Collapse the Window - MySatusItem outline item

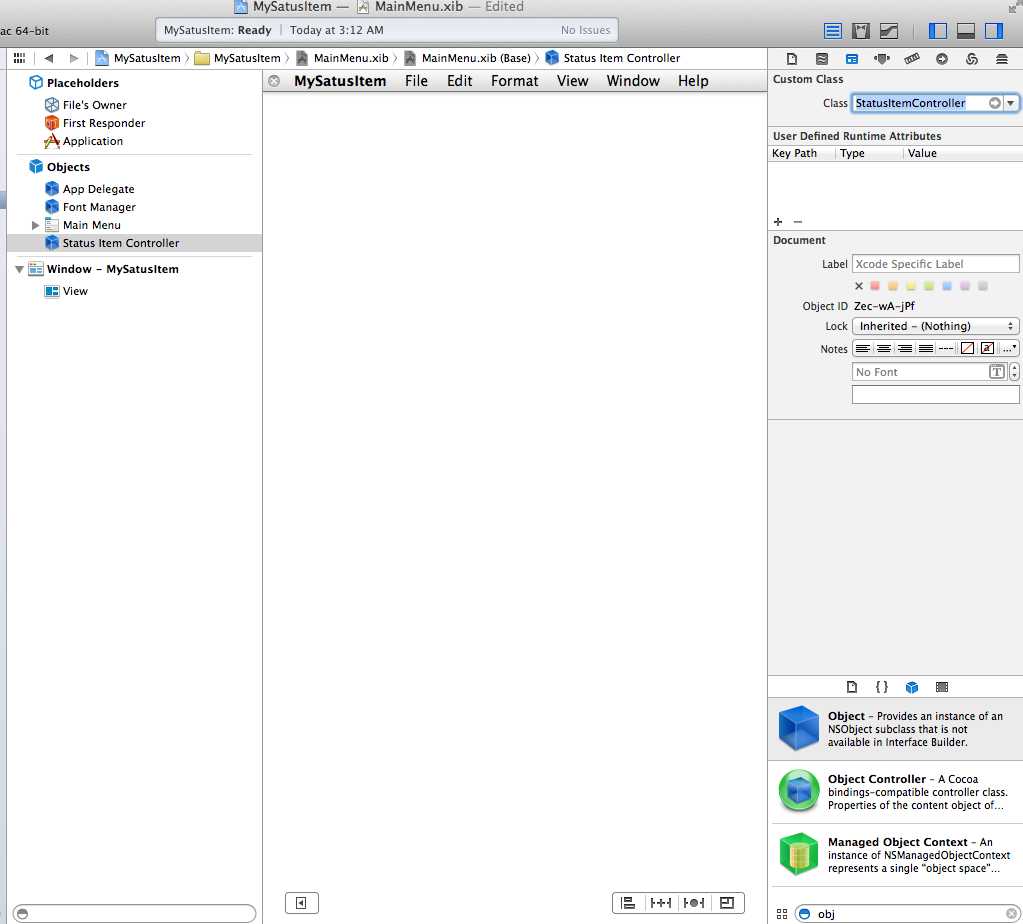pos(20,269)
